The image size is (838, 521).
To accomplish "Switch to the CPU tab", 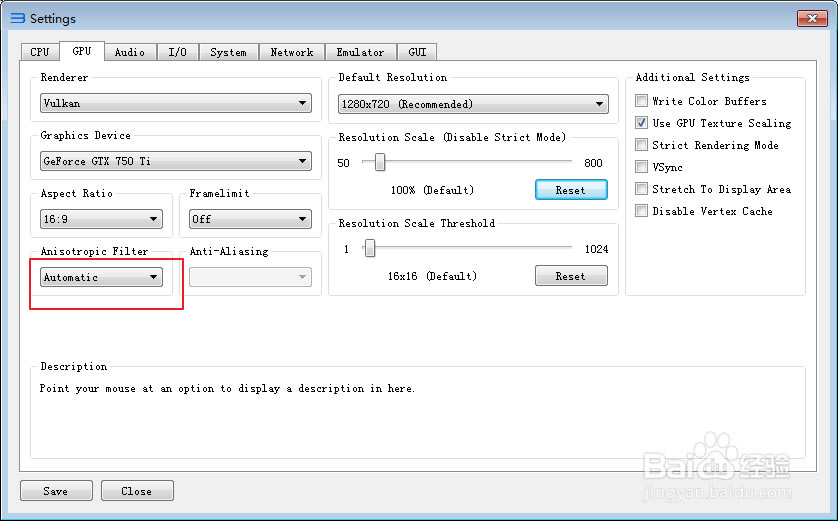I will (x=40, y=52).
